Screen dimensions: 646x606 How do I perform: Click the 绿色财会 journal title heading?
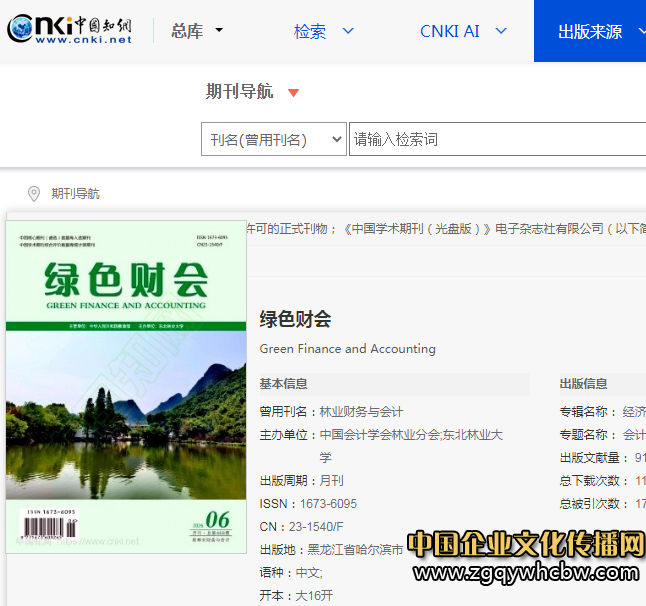(x=295, y=319)
